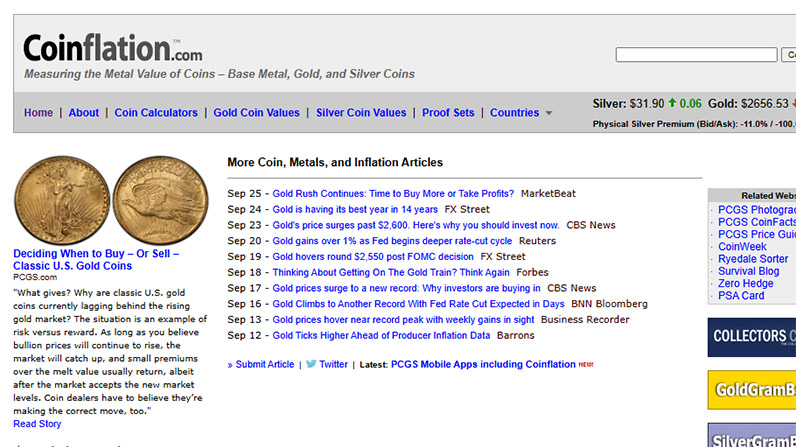
Task: Click the Physical Silver Premium text
Action: 693,124
